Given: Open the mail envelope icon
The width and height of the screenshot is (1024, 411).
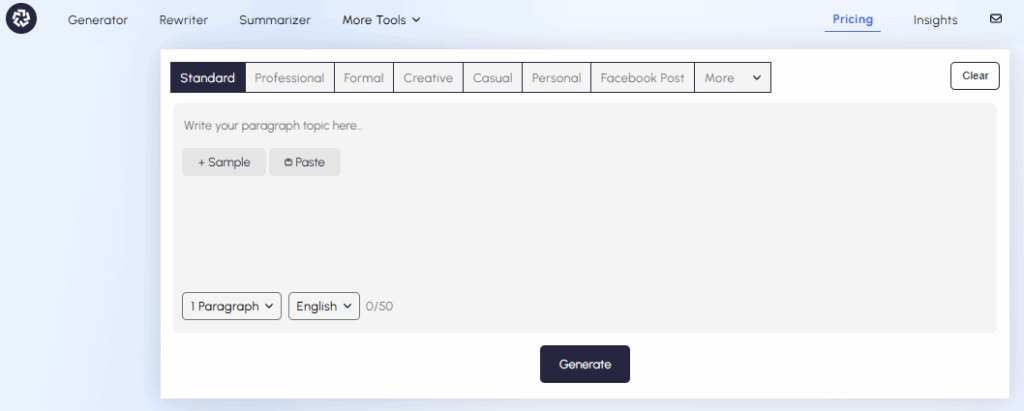Looking at the screenshot, I should pos(995,19).
